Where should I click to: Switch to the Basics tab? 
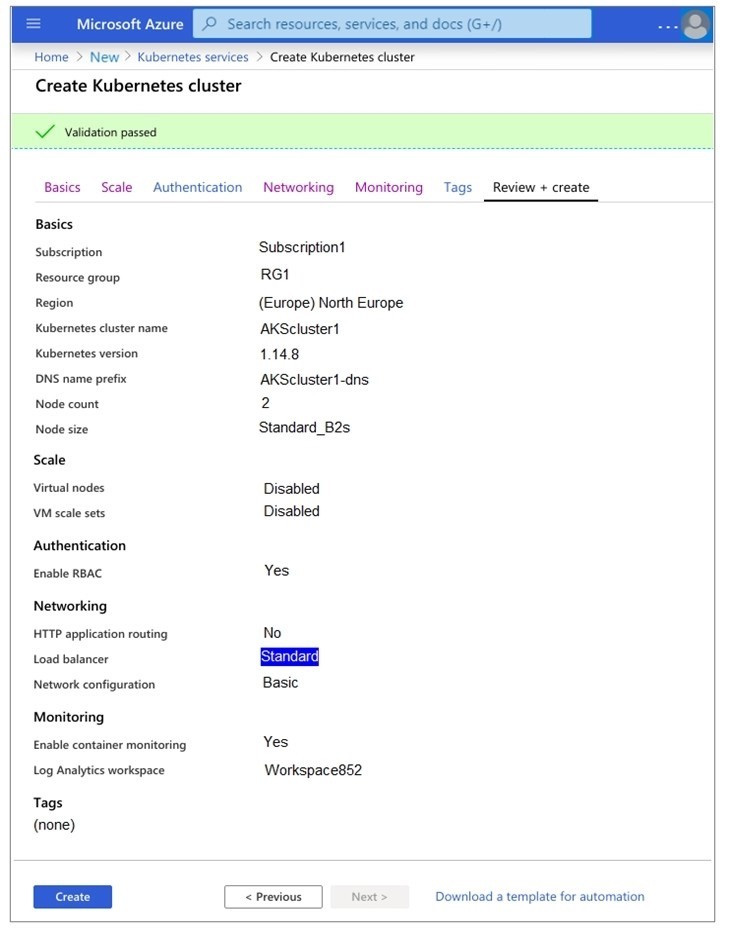pyautogui.click(x=62, y=187)
